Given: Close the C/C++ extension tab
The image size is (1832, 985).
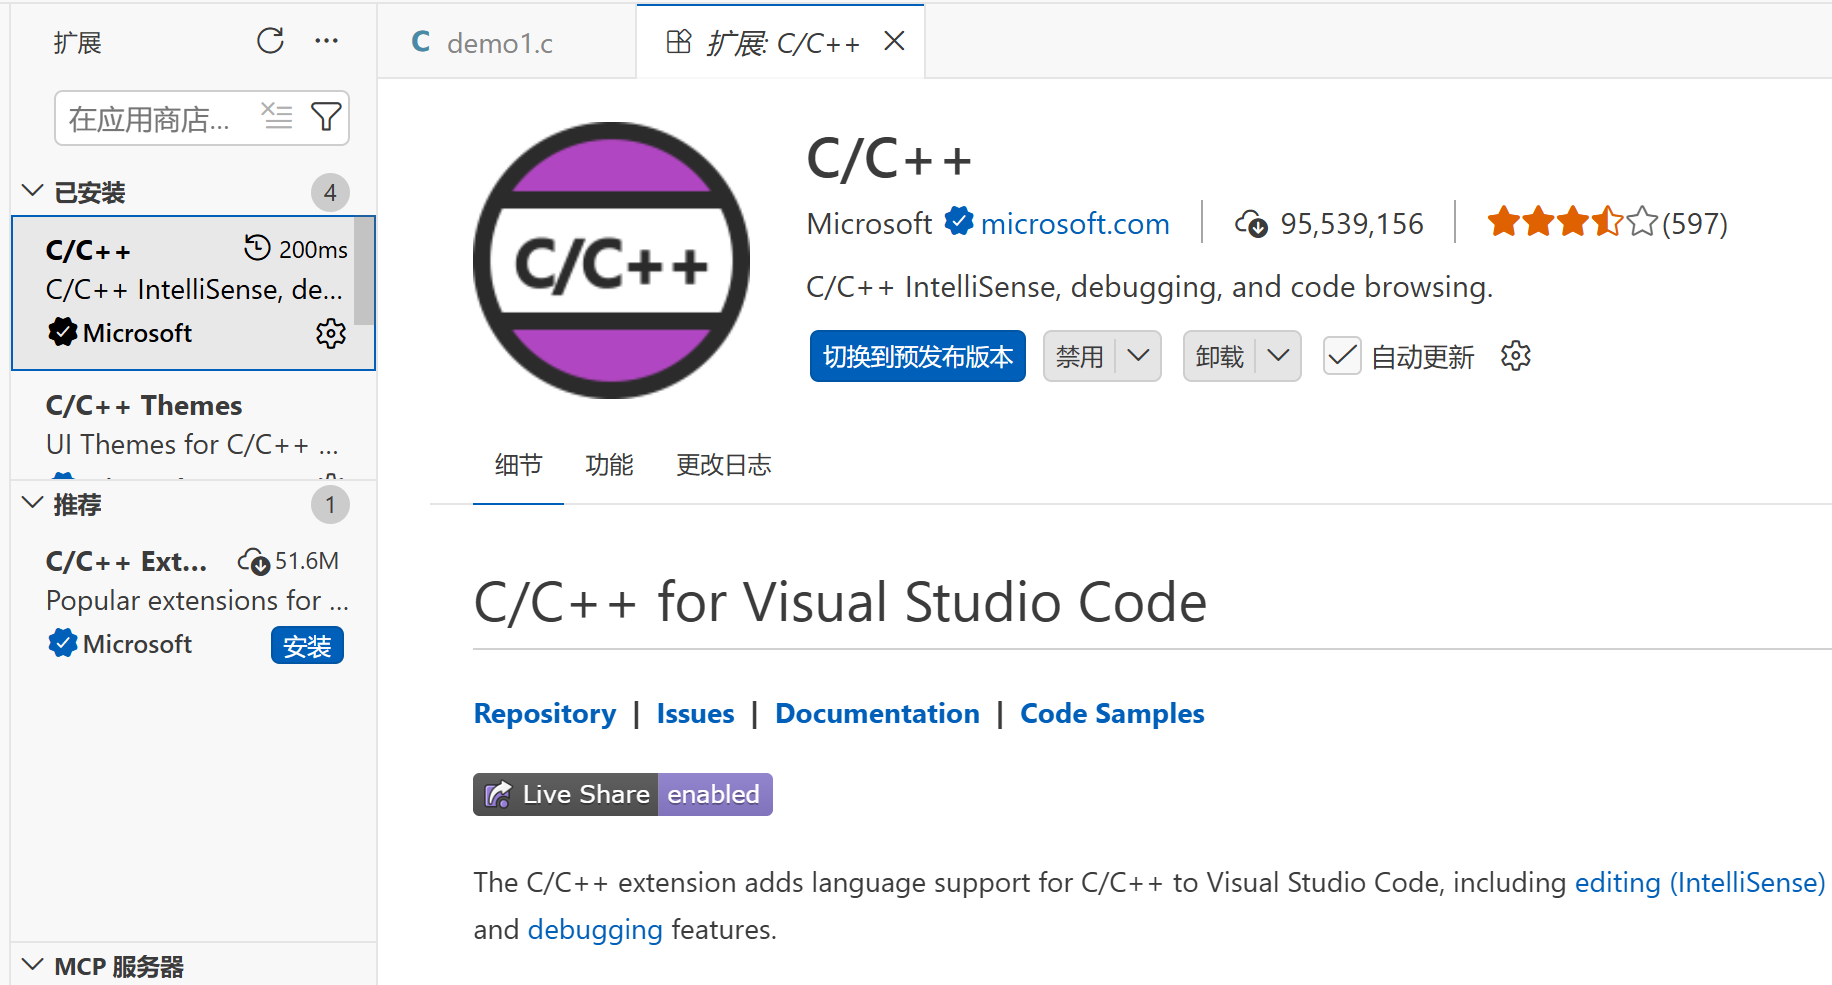Looking at the screenshot, I should pyautogui.click(x=895, y=41).
